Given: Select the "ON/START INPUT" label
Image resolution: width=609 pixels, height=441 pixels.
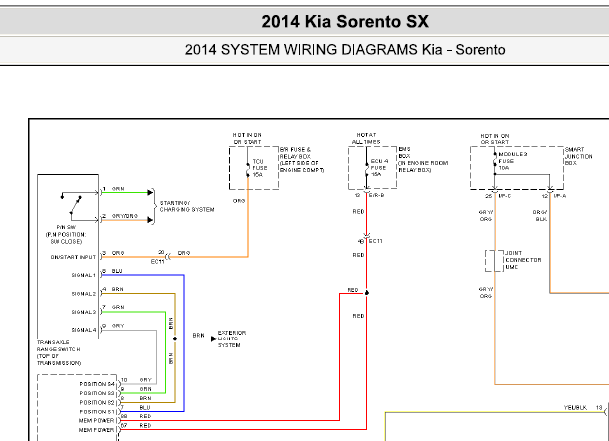Looking at the screenshot, I should pyautogui.click(x=73, y=257).
